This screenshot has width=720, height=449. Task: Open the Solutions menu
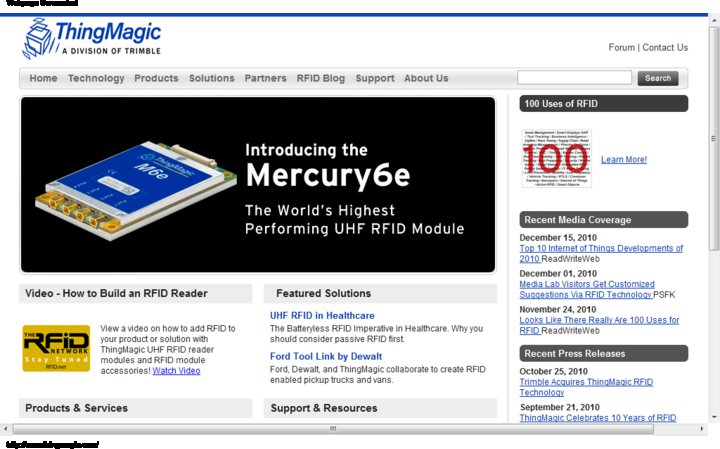coord(212,78)
